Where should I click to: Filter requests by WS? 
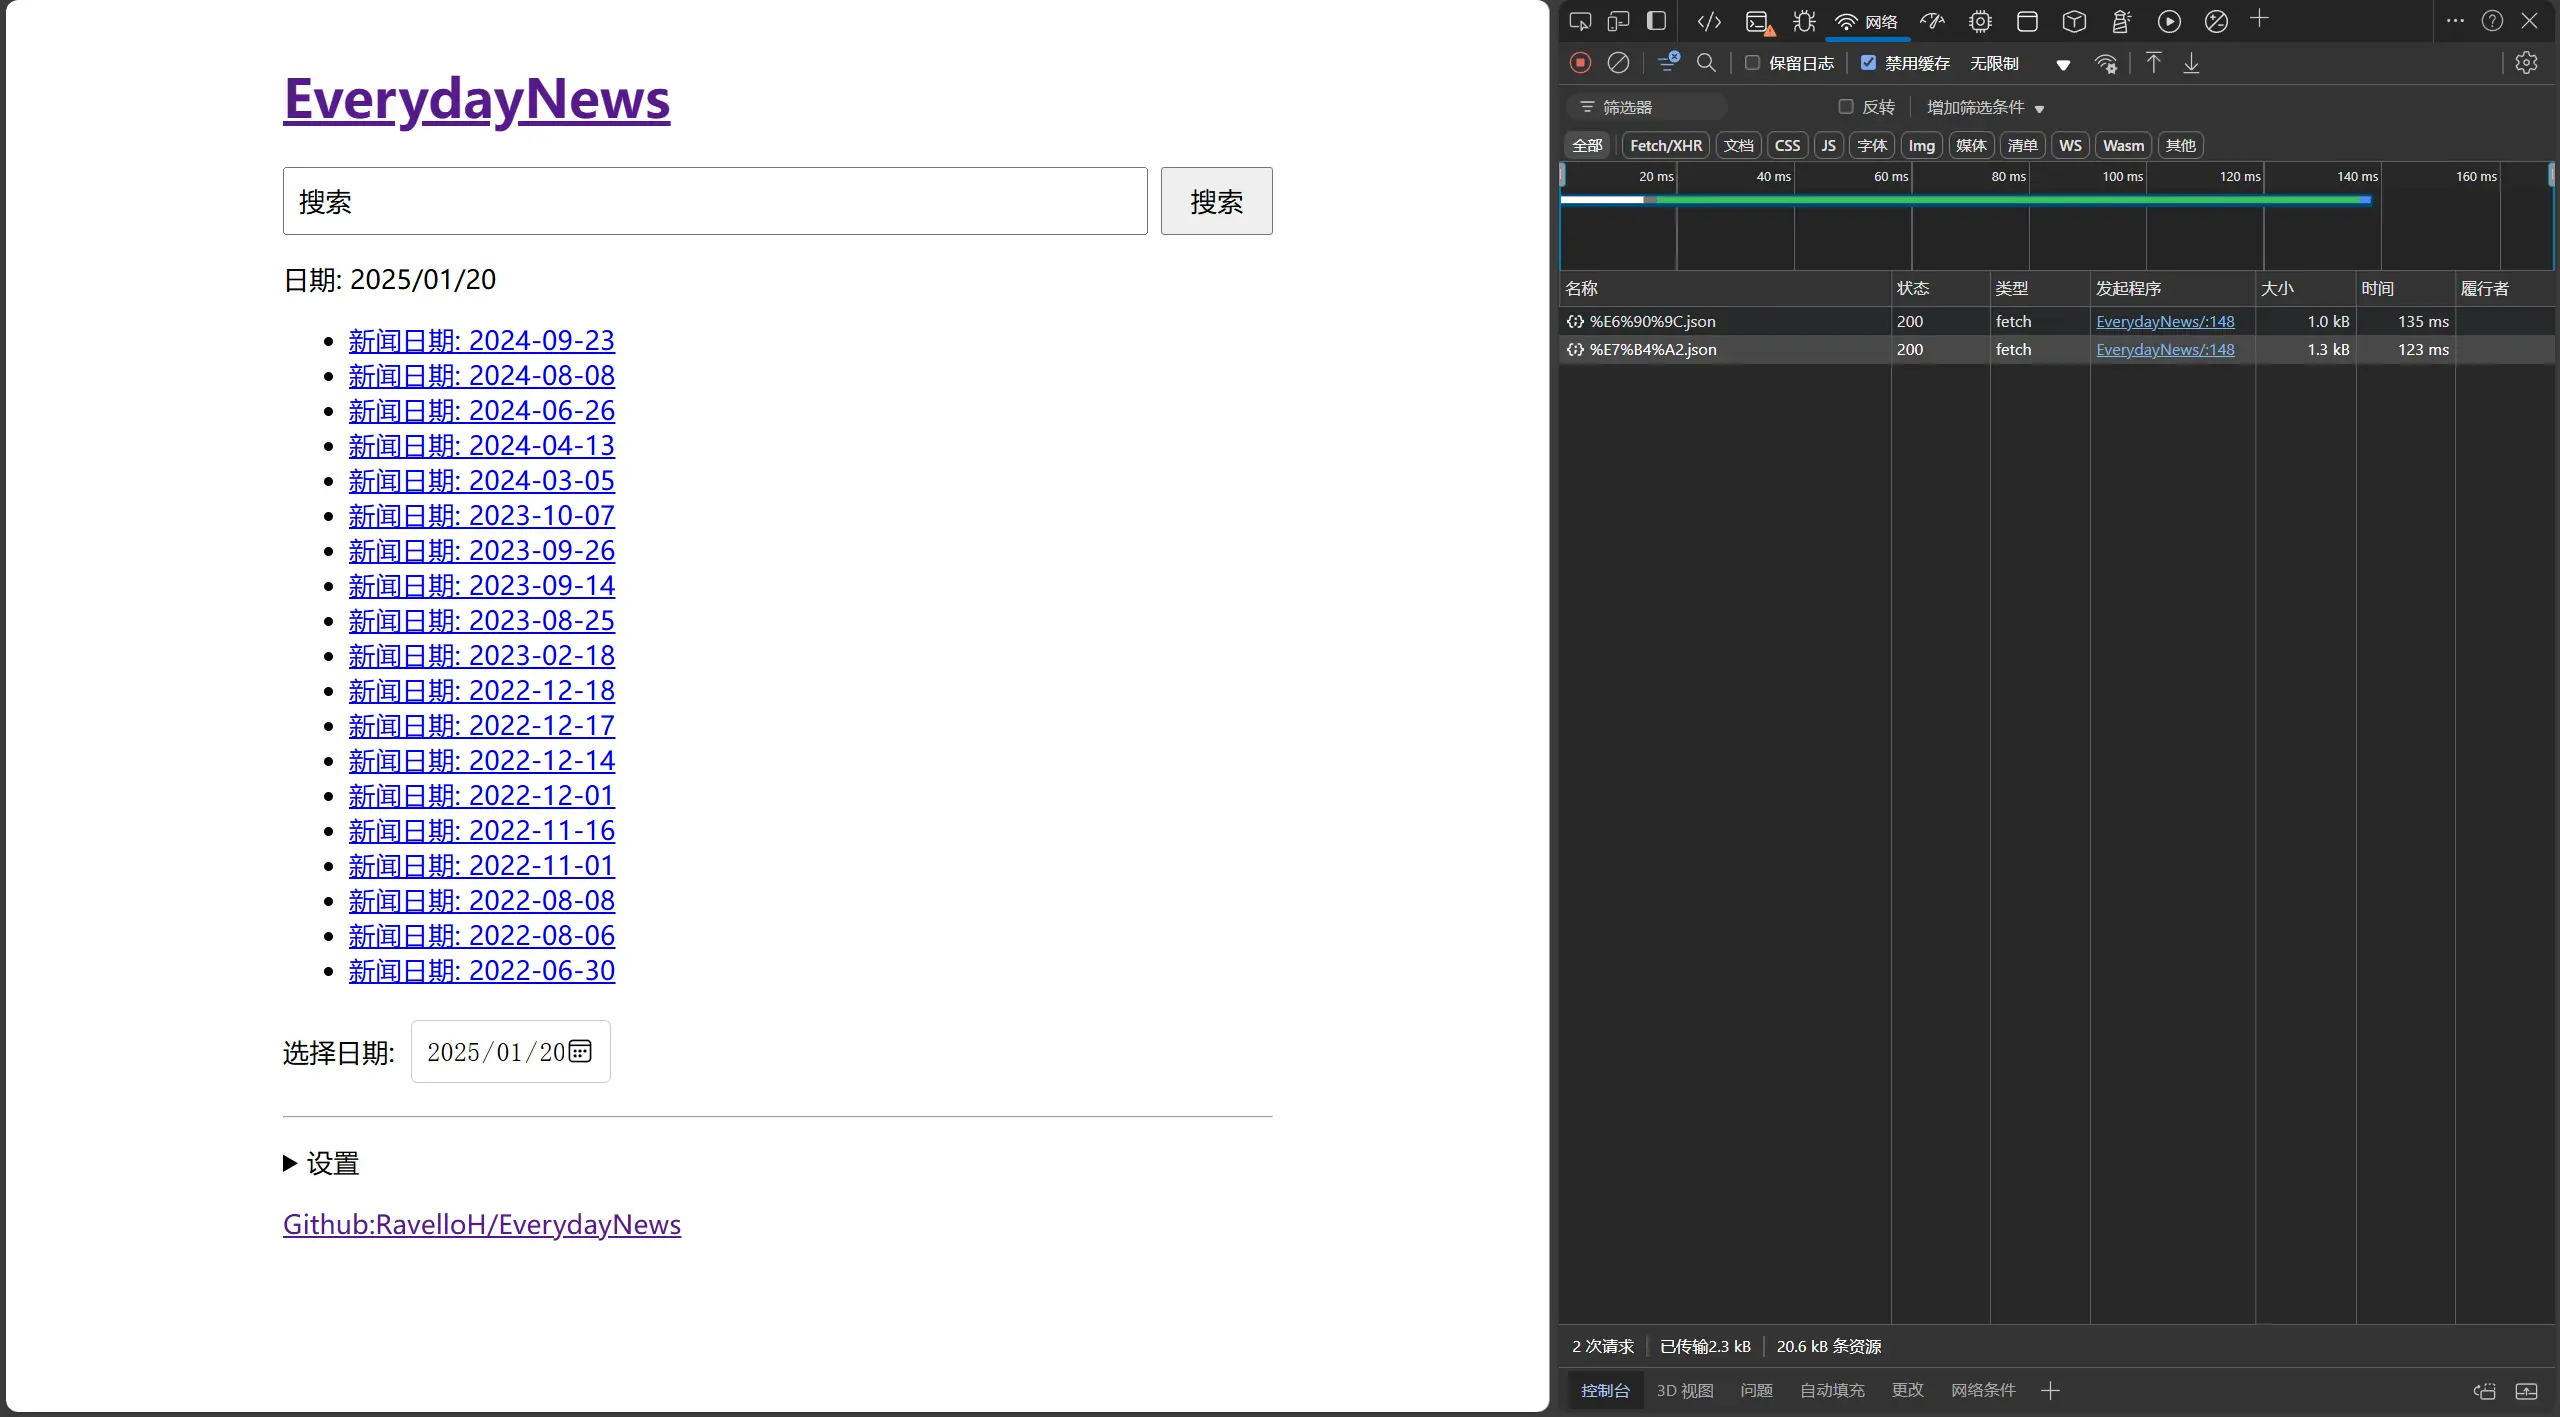(2070, 146)
